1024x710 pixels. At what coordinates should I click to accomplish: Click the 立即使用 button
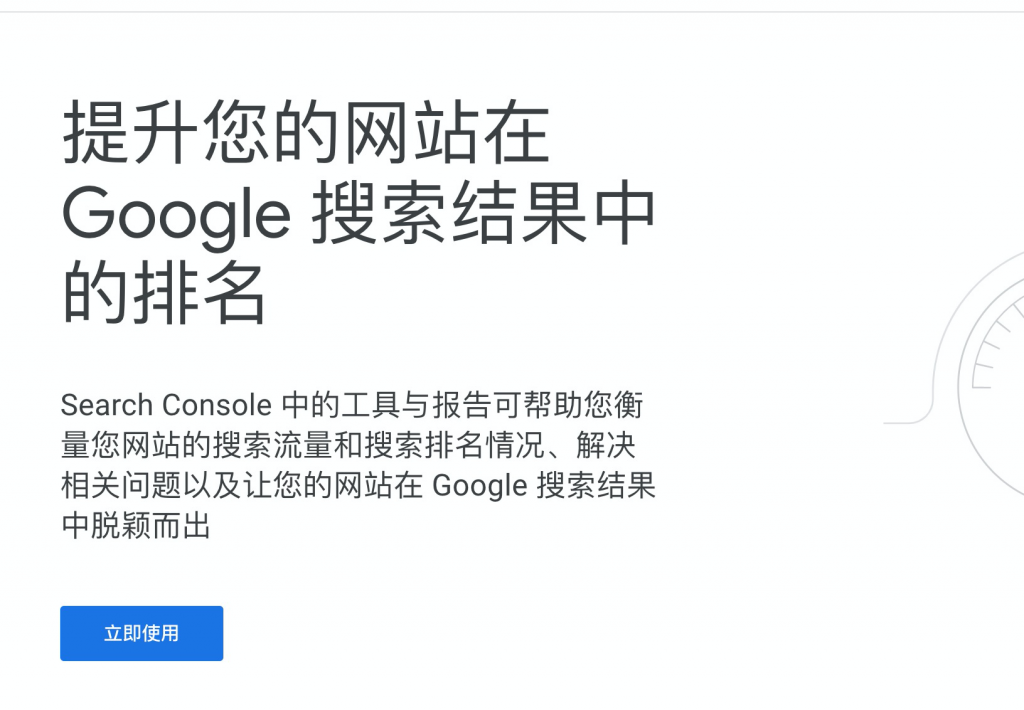141,633
